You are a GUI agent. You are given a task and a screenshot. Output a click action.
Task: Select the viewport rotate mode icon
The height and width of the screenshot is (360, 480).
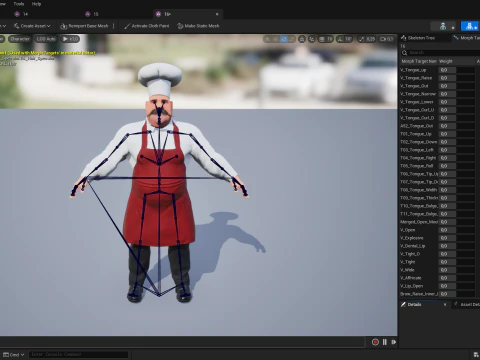click(x=284, y=39)
